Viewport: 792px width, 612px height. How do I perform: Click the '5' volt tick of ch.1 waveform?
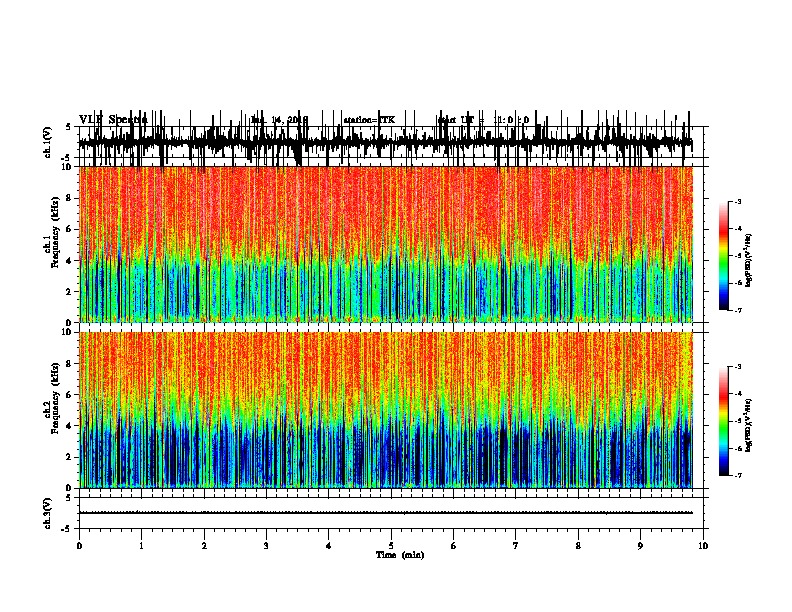(69, 127)
